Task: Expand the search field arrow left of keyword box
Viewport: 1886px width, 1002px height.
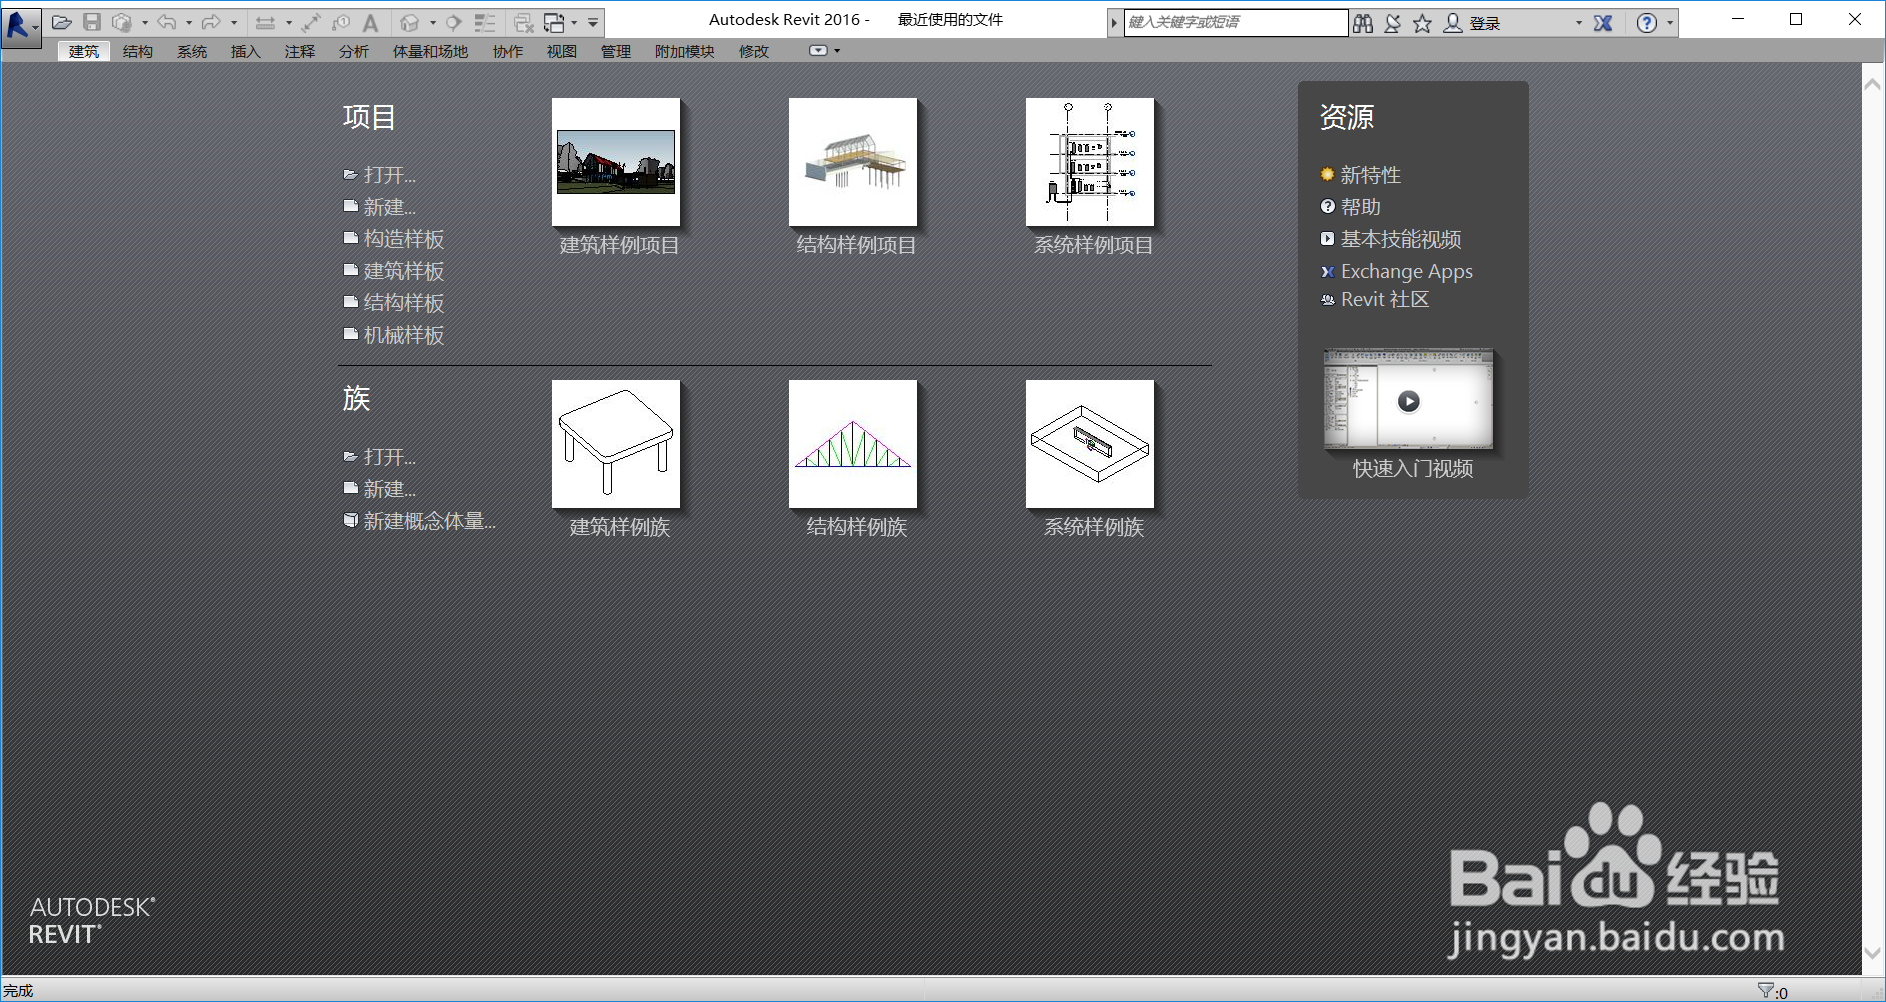Action: [x=1114, y=23]
